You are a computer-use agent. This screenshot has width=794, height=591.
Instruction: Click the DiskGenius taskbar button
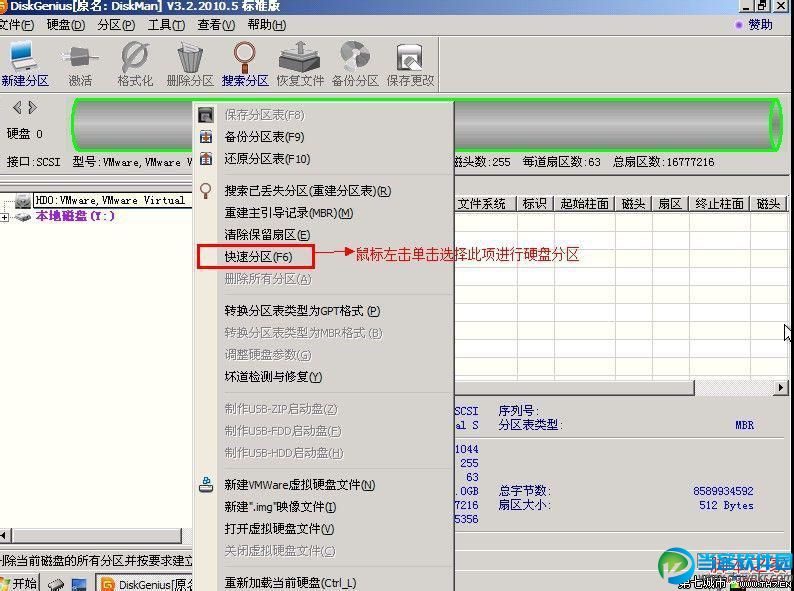[x=145, y=584]
